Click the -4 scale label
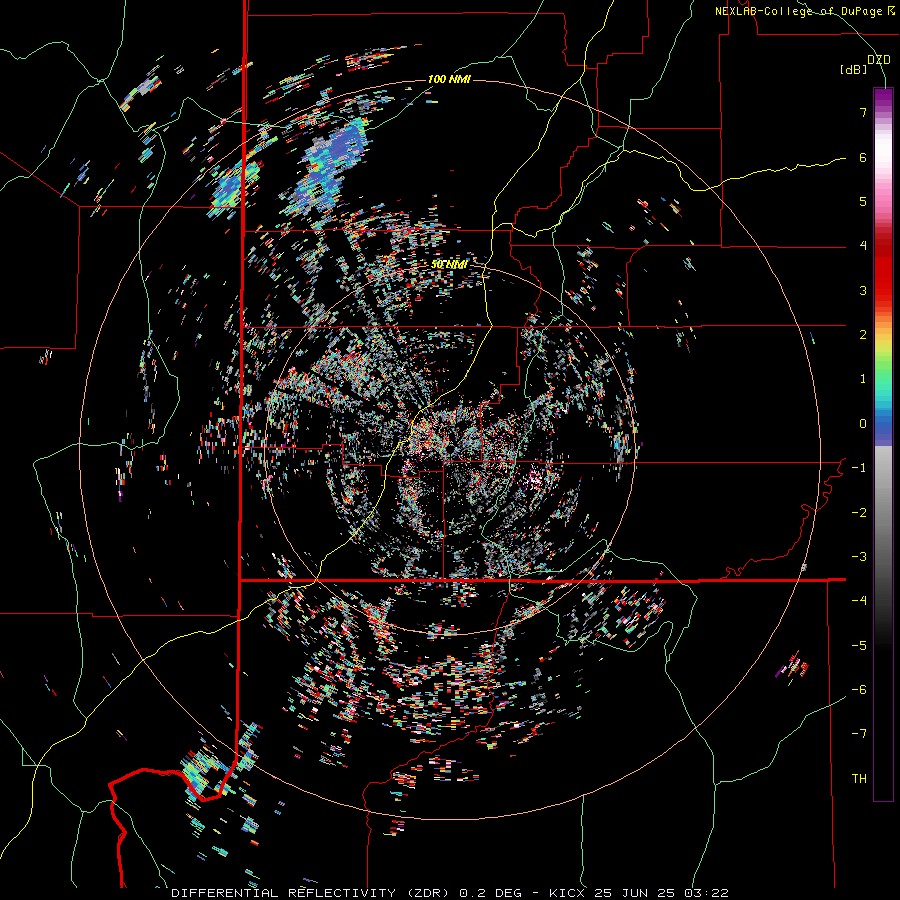Image resolution: width=900 pixels, height=900 pixels. pyautogui.click(x=859, y=601)
